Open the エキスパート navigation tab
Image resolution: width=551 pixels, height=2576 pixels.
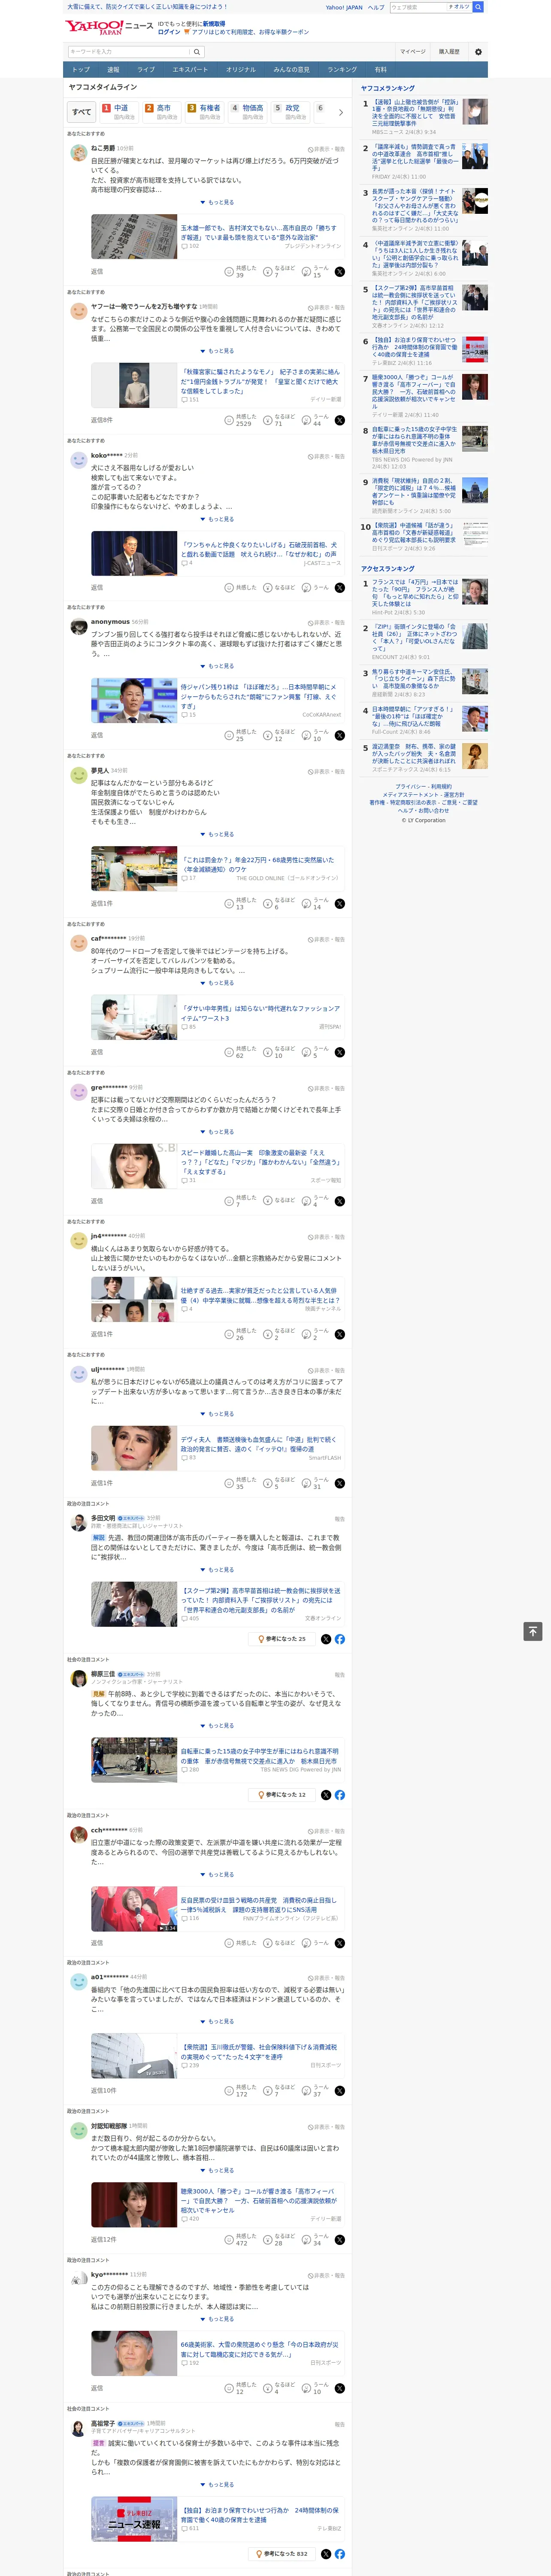point(190,70)
